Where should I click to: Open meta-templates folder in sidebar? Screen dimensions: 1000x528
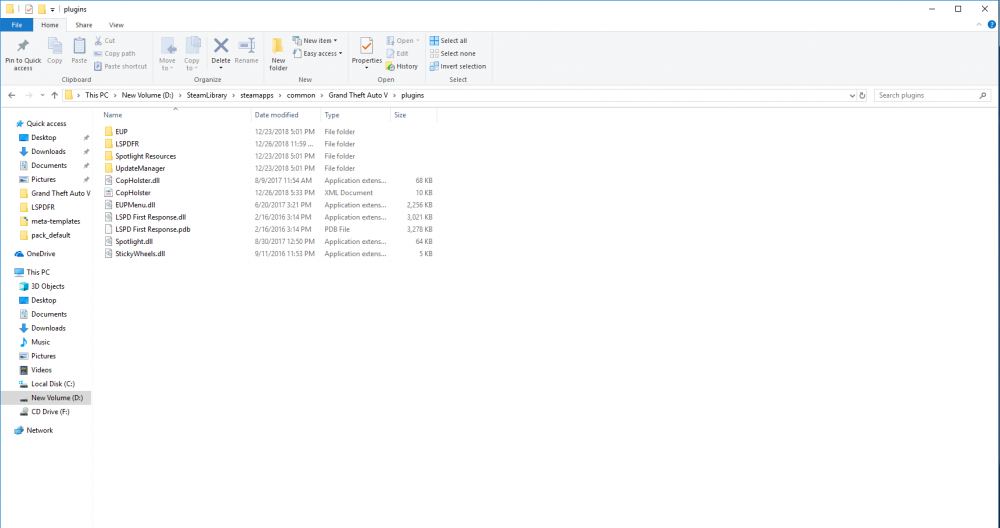click(x=55, y=221)
